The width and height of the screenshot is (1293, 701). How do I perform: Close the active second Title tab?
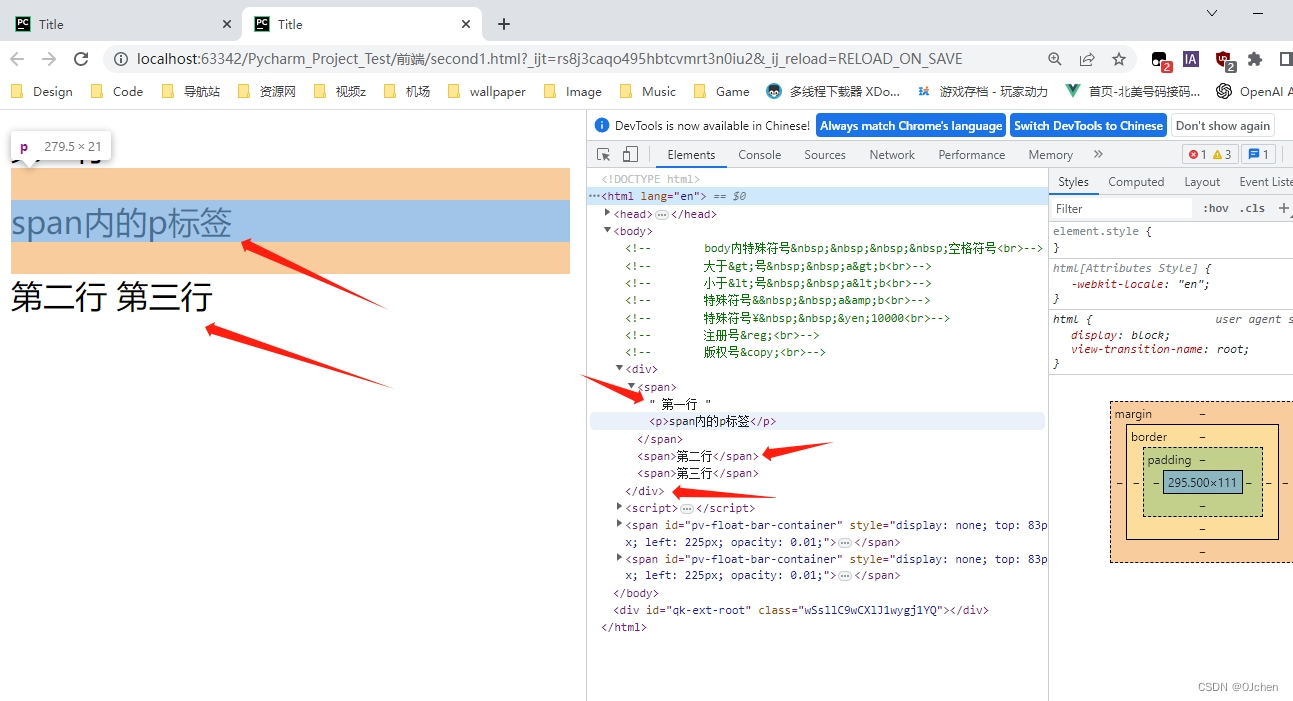(x=466, y=24)
